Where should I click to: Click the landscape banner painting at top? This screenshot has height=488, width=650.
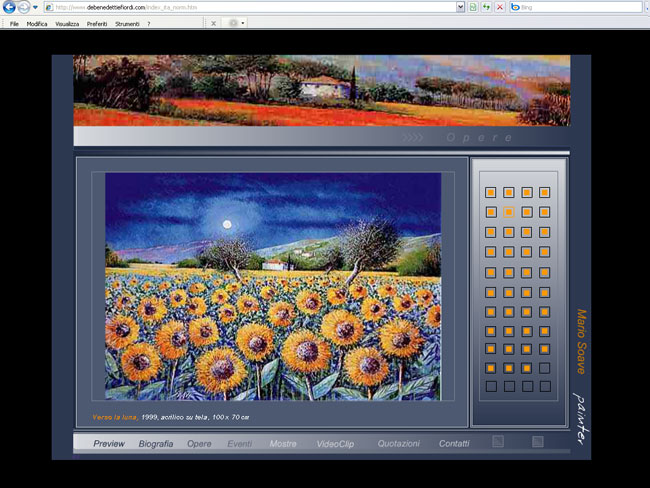click(x=322, y=90)
